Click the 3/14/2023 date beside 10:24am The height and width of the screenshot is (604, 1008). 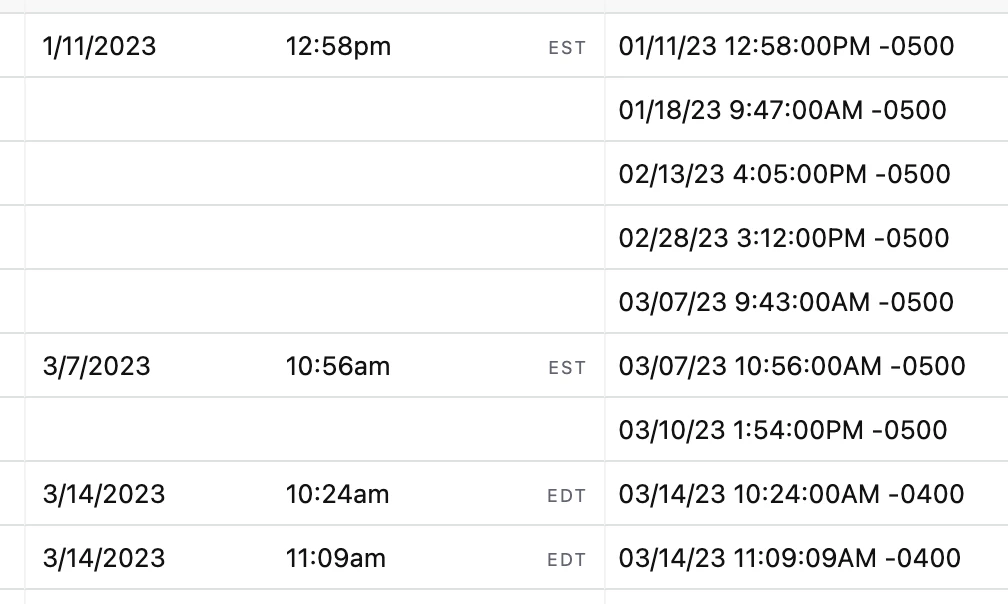coord(104,494)
